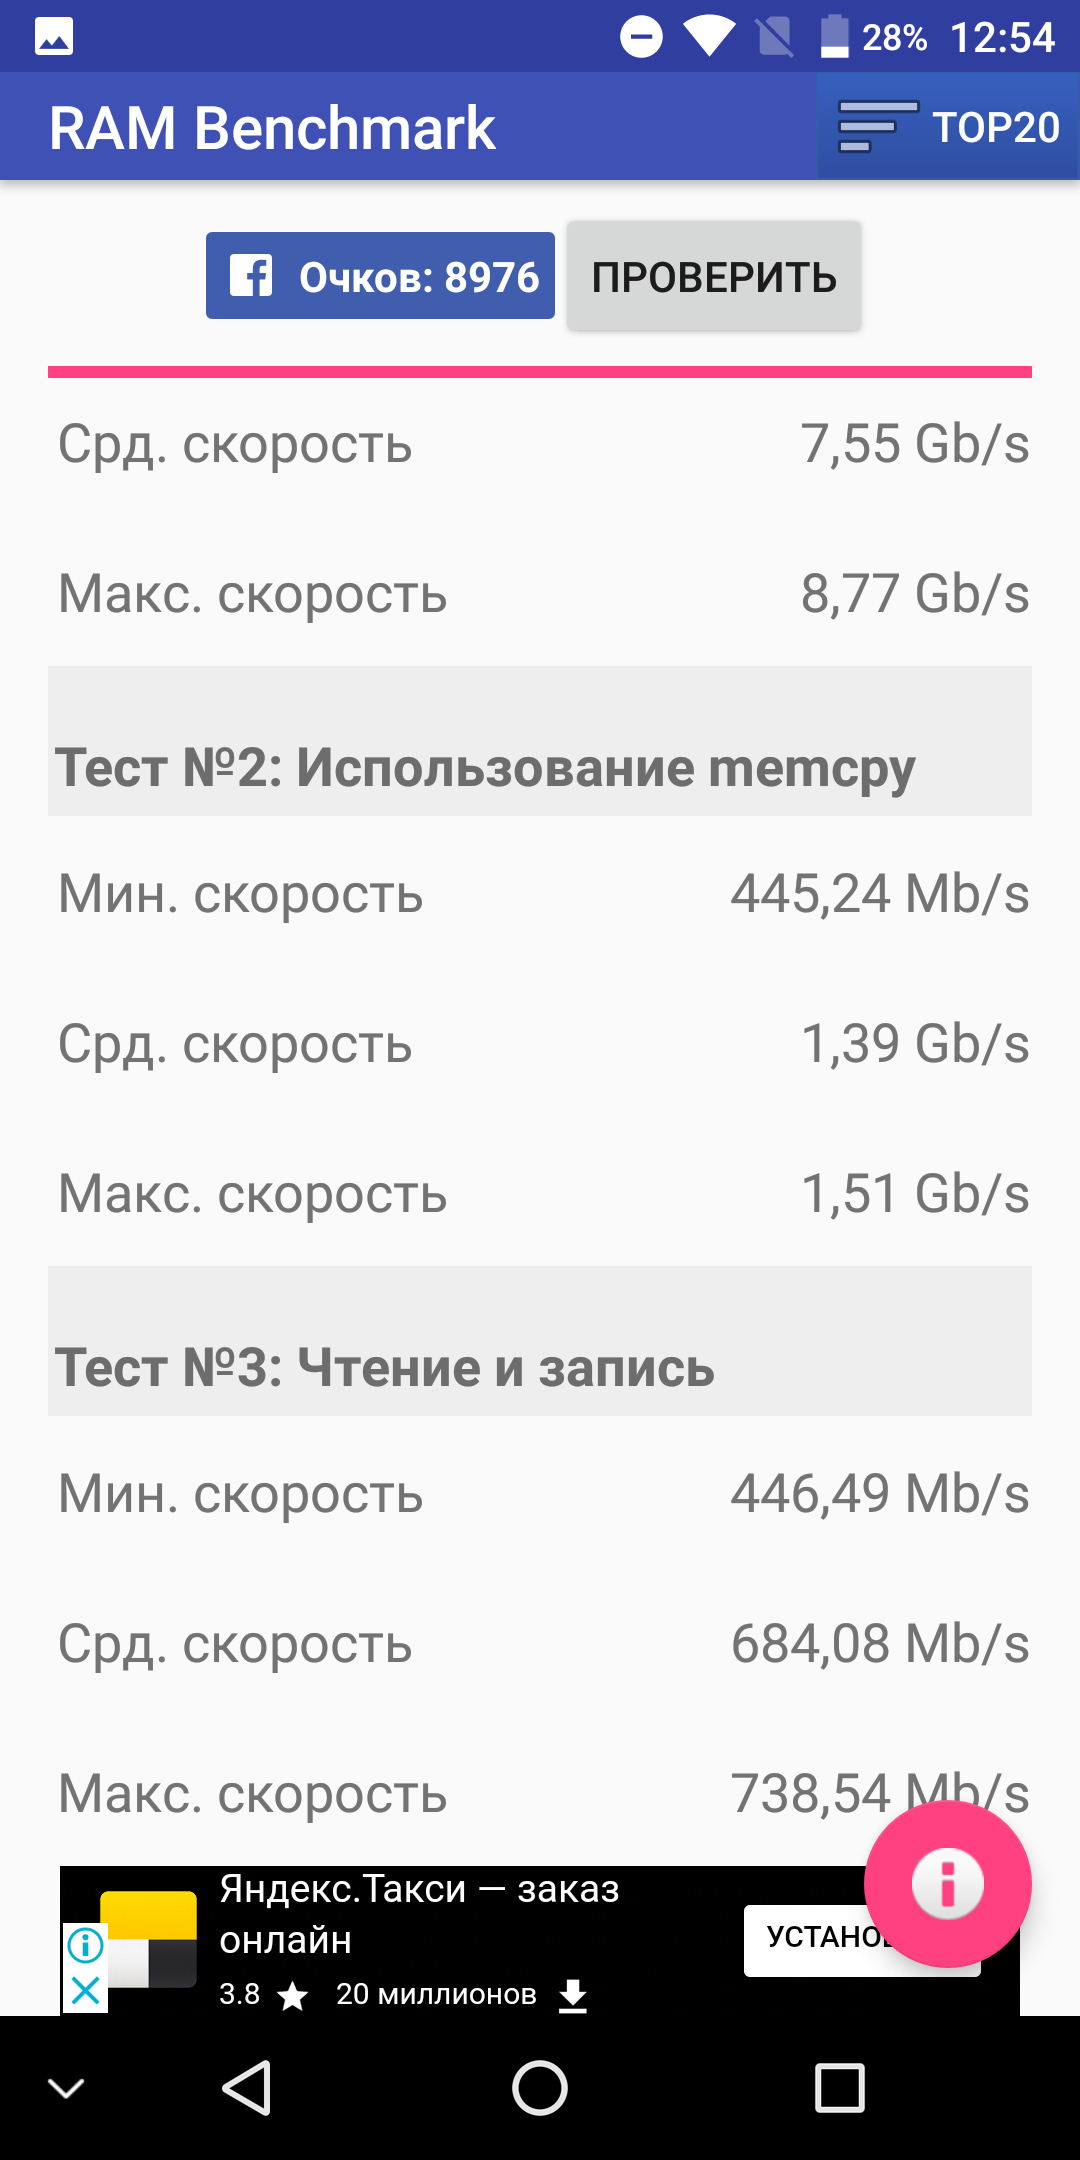
Task: Open recent apps square icon
Action: click(840, 2088)
